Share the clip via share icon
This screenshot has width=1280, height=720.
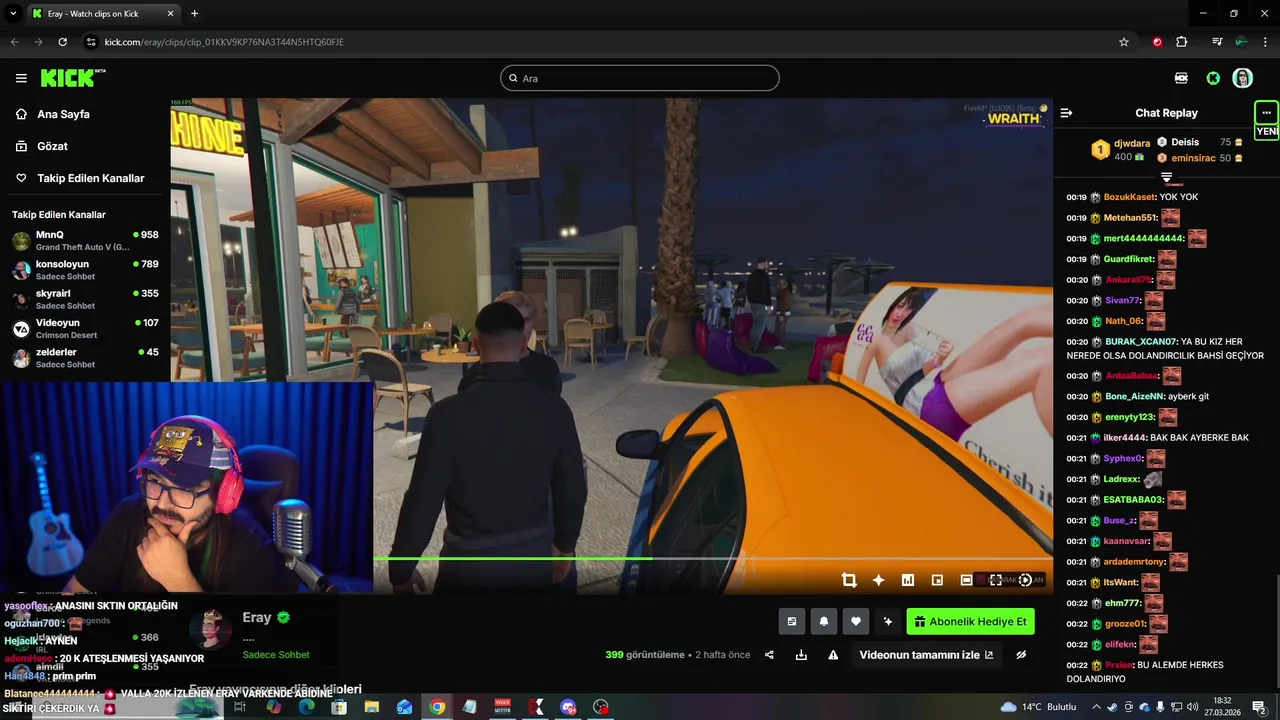[769, 655]
